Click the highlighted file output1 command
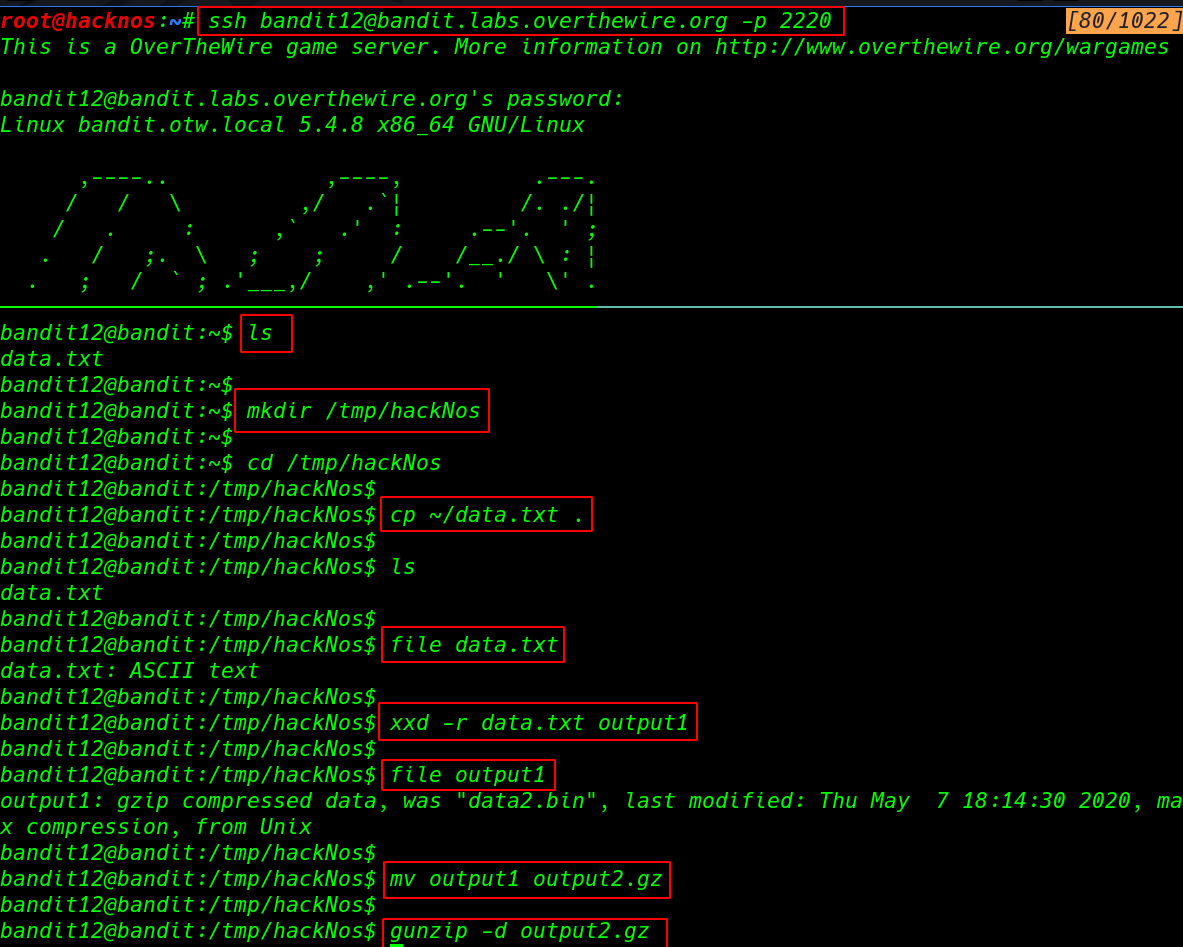The height and width of the screenshot is (947, 1183). click(x=468, y=775)
